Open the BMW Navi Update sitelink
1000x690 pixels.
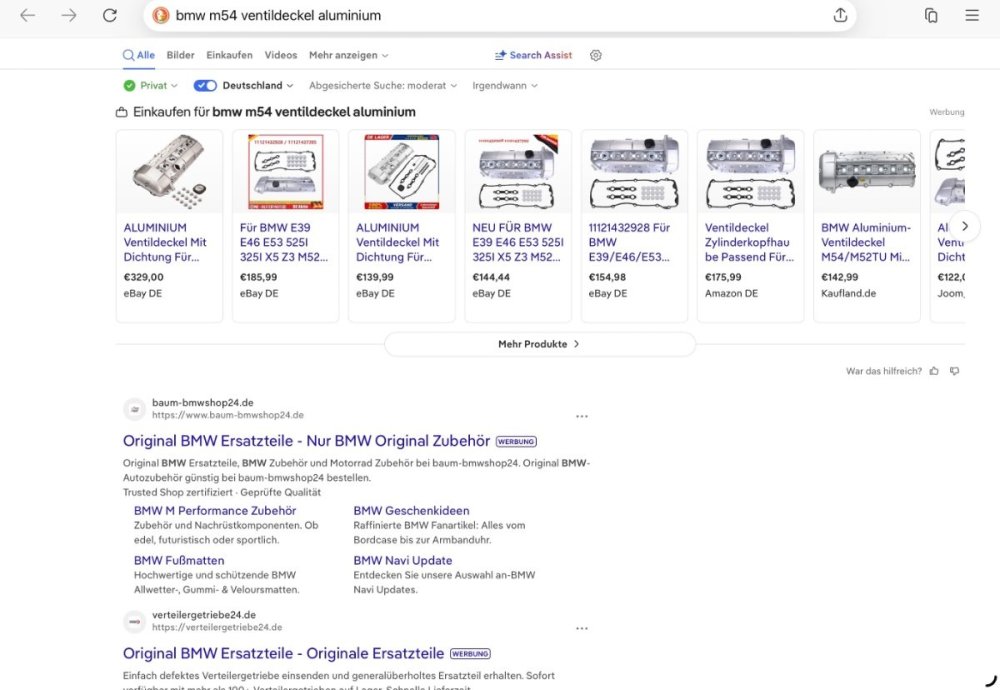pyautogui.click(x=403, y=561)
